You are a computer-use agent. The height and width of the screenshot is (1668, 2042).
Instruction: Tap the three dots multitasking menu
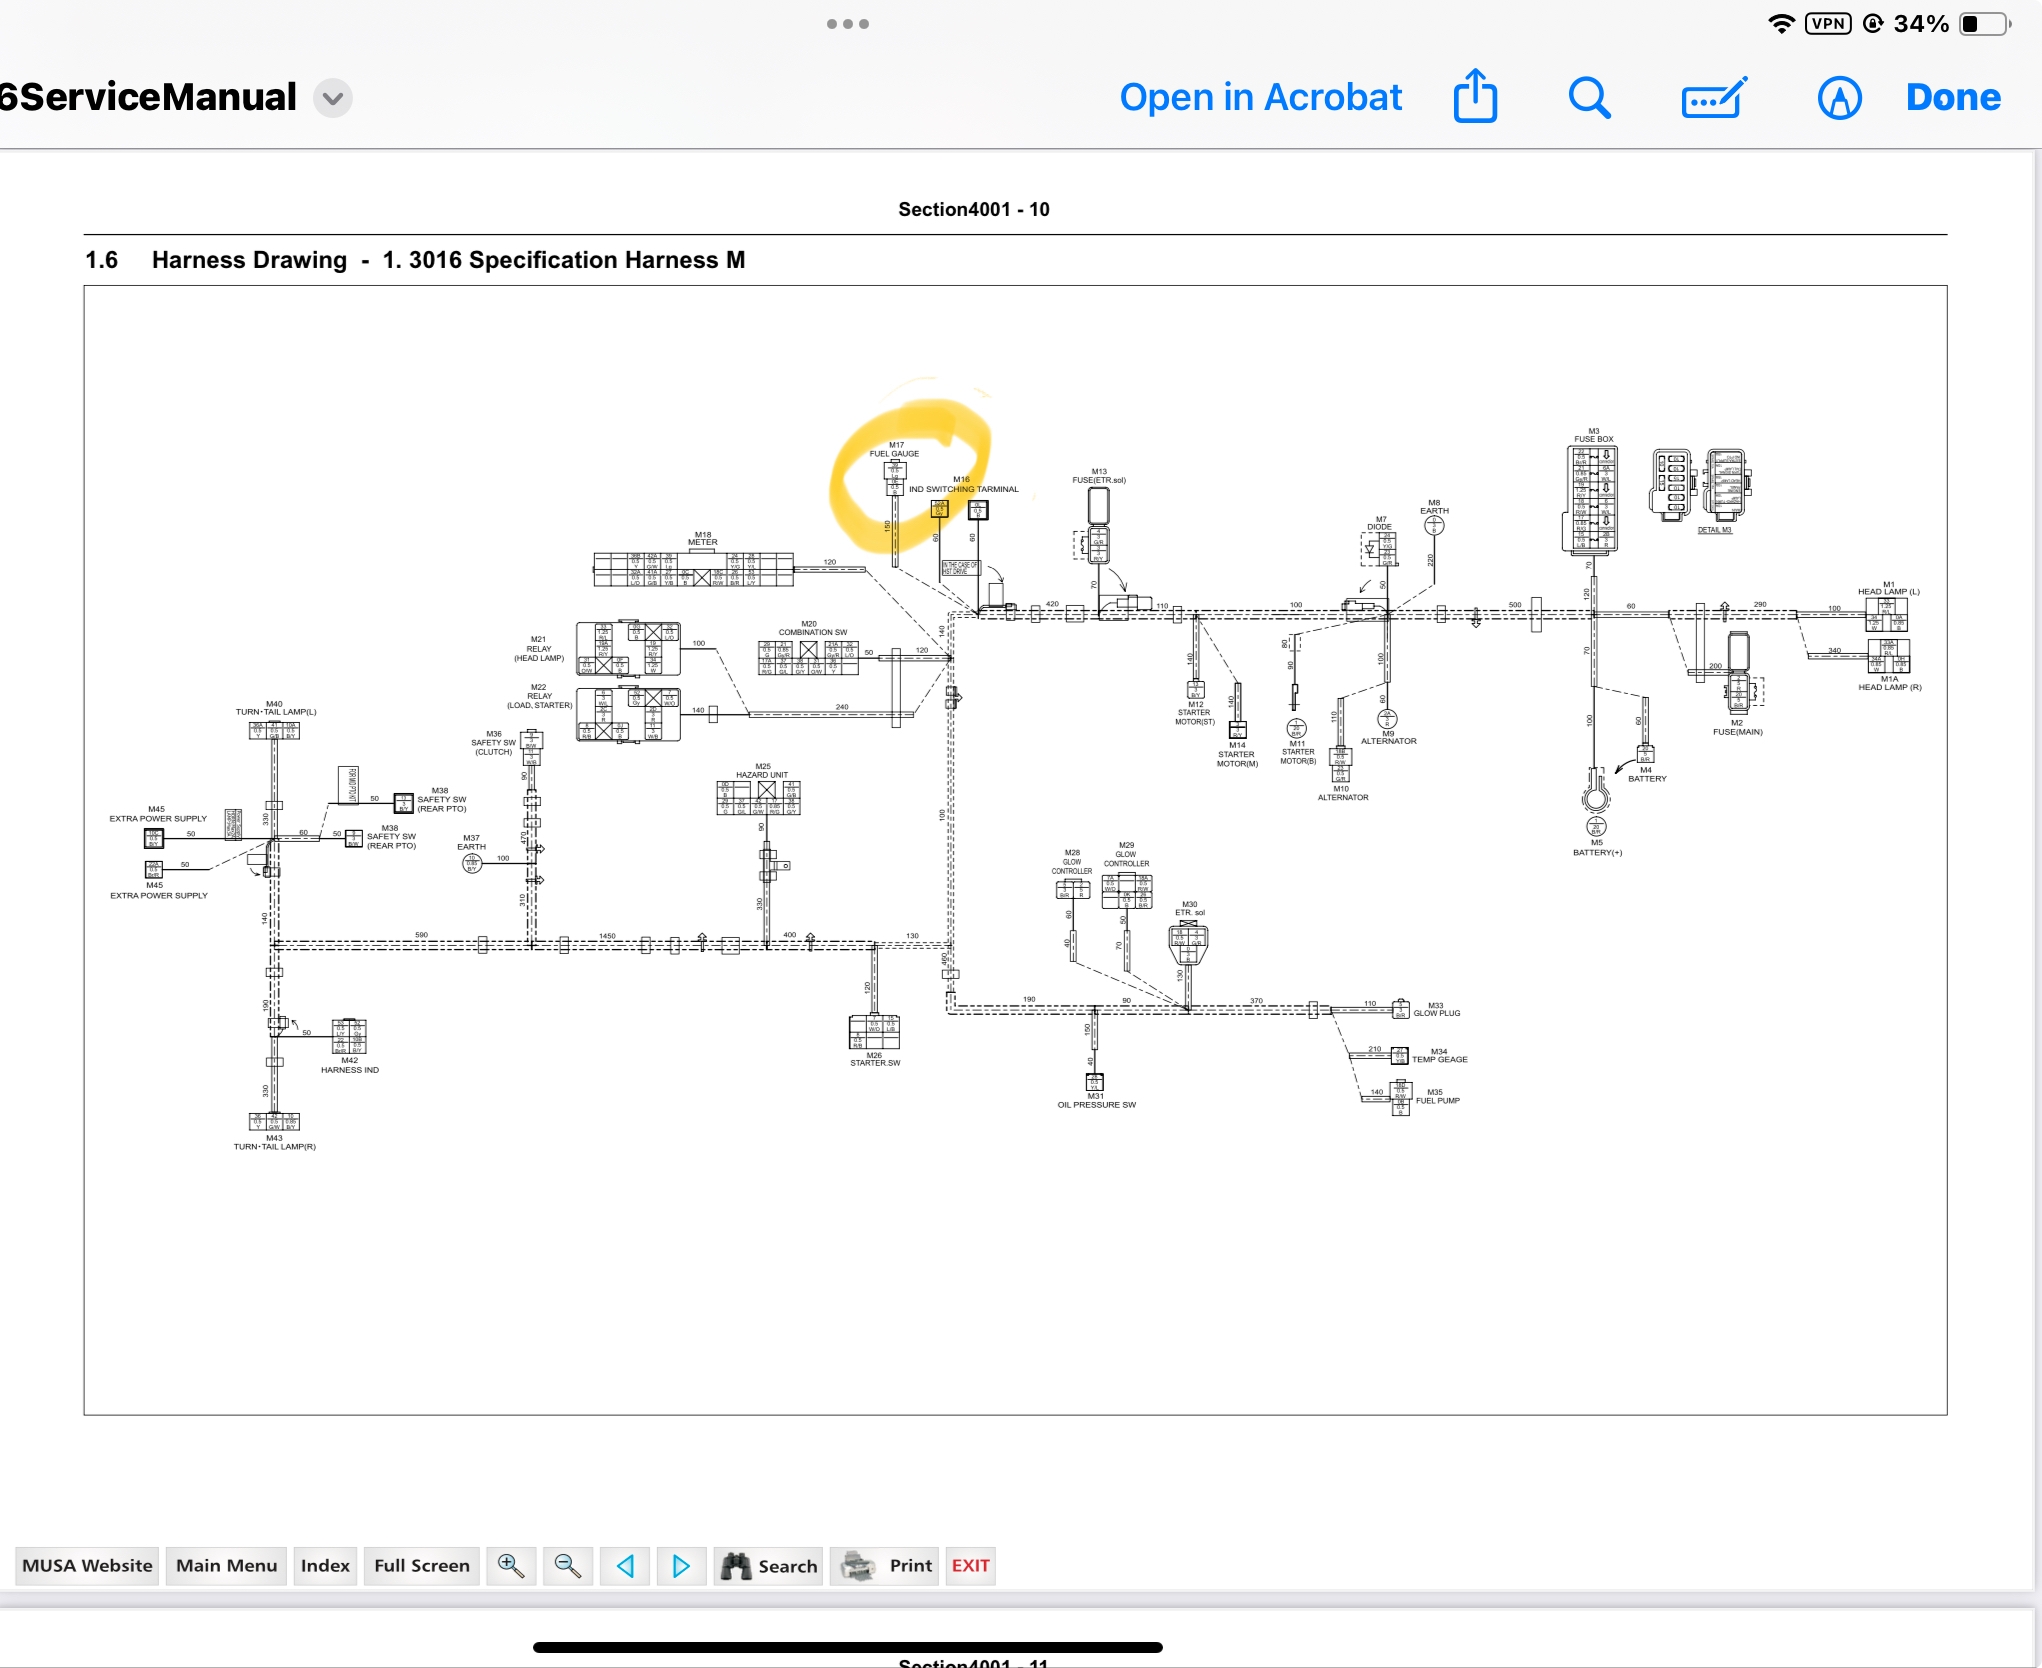pos(847,24)
